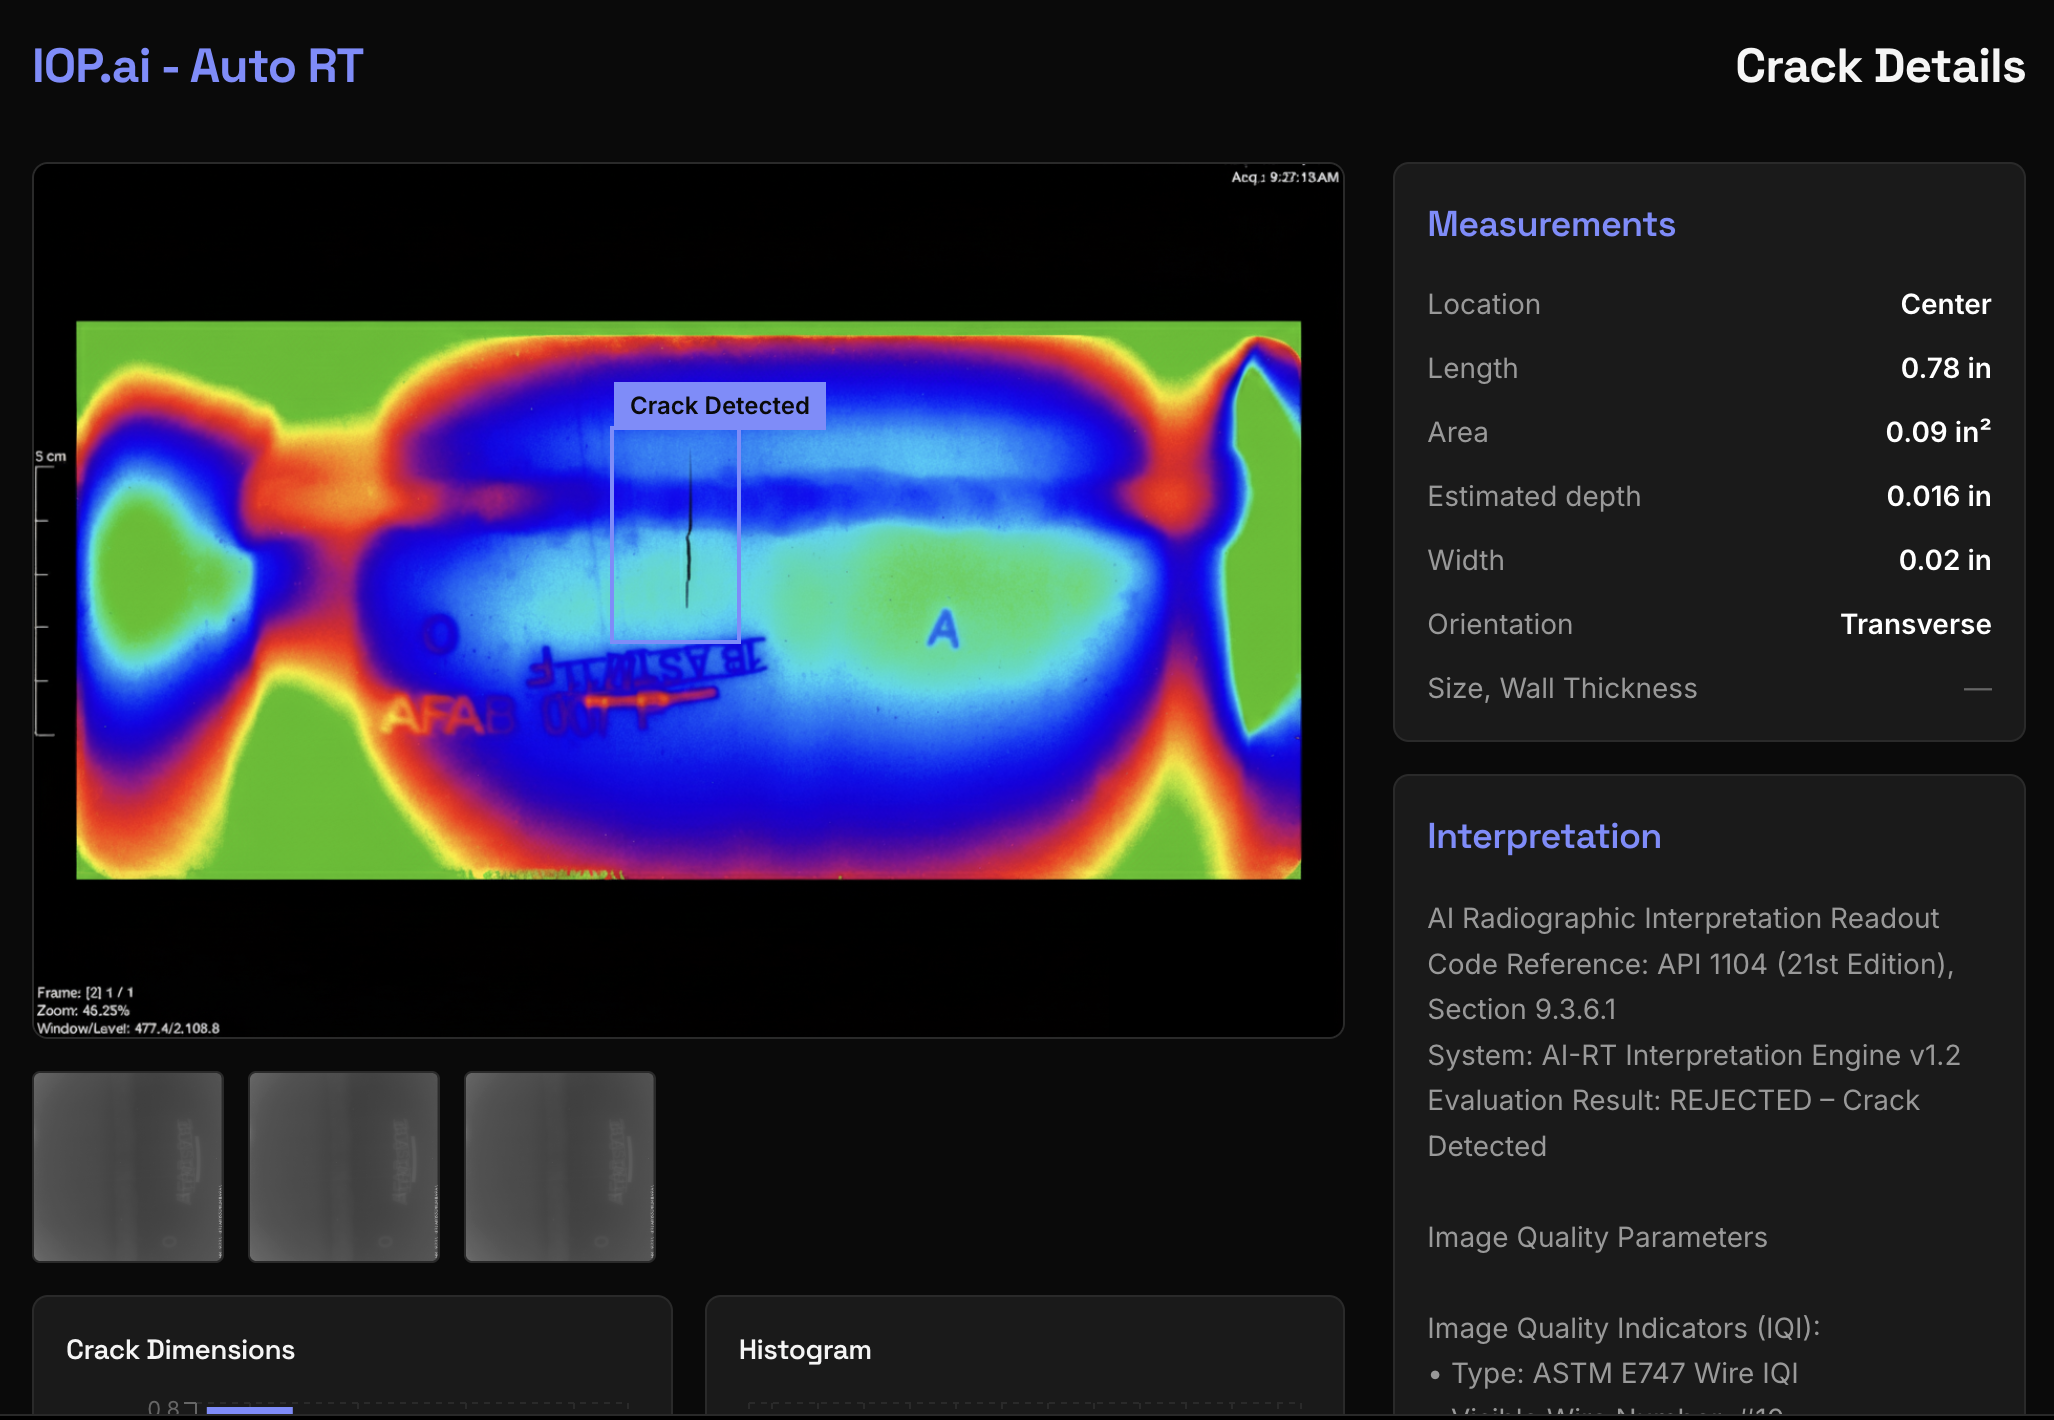
Task: Select the Crack Detected label tag
Action: click(x=719, y=405)
